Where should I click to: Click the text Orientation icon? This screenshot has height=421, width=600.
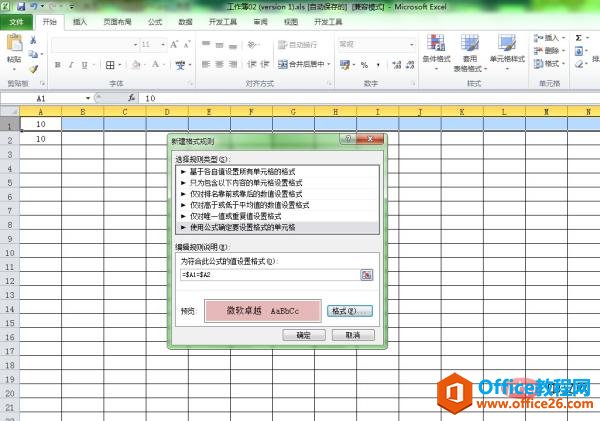tap(252, 45)
